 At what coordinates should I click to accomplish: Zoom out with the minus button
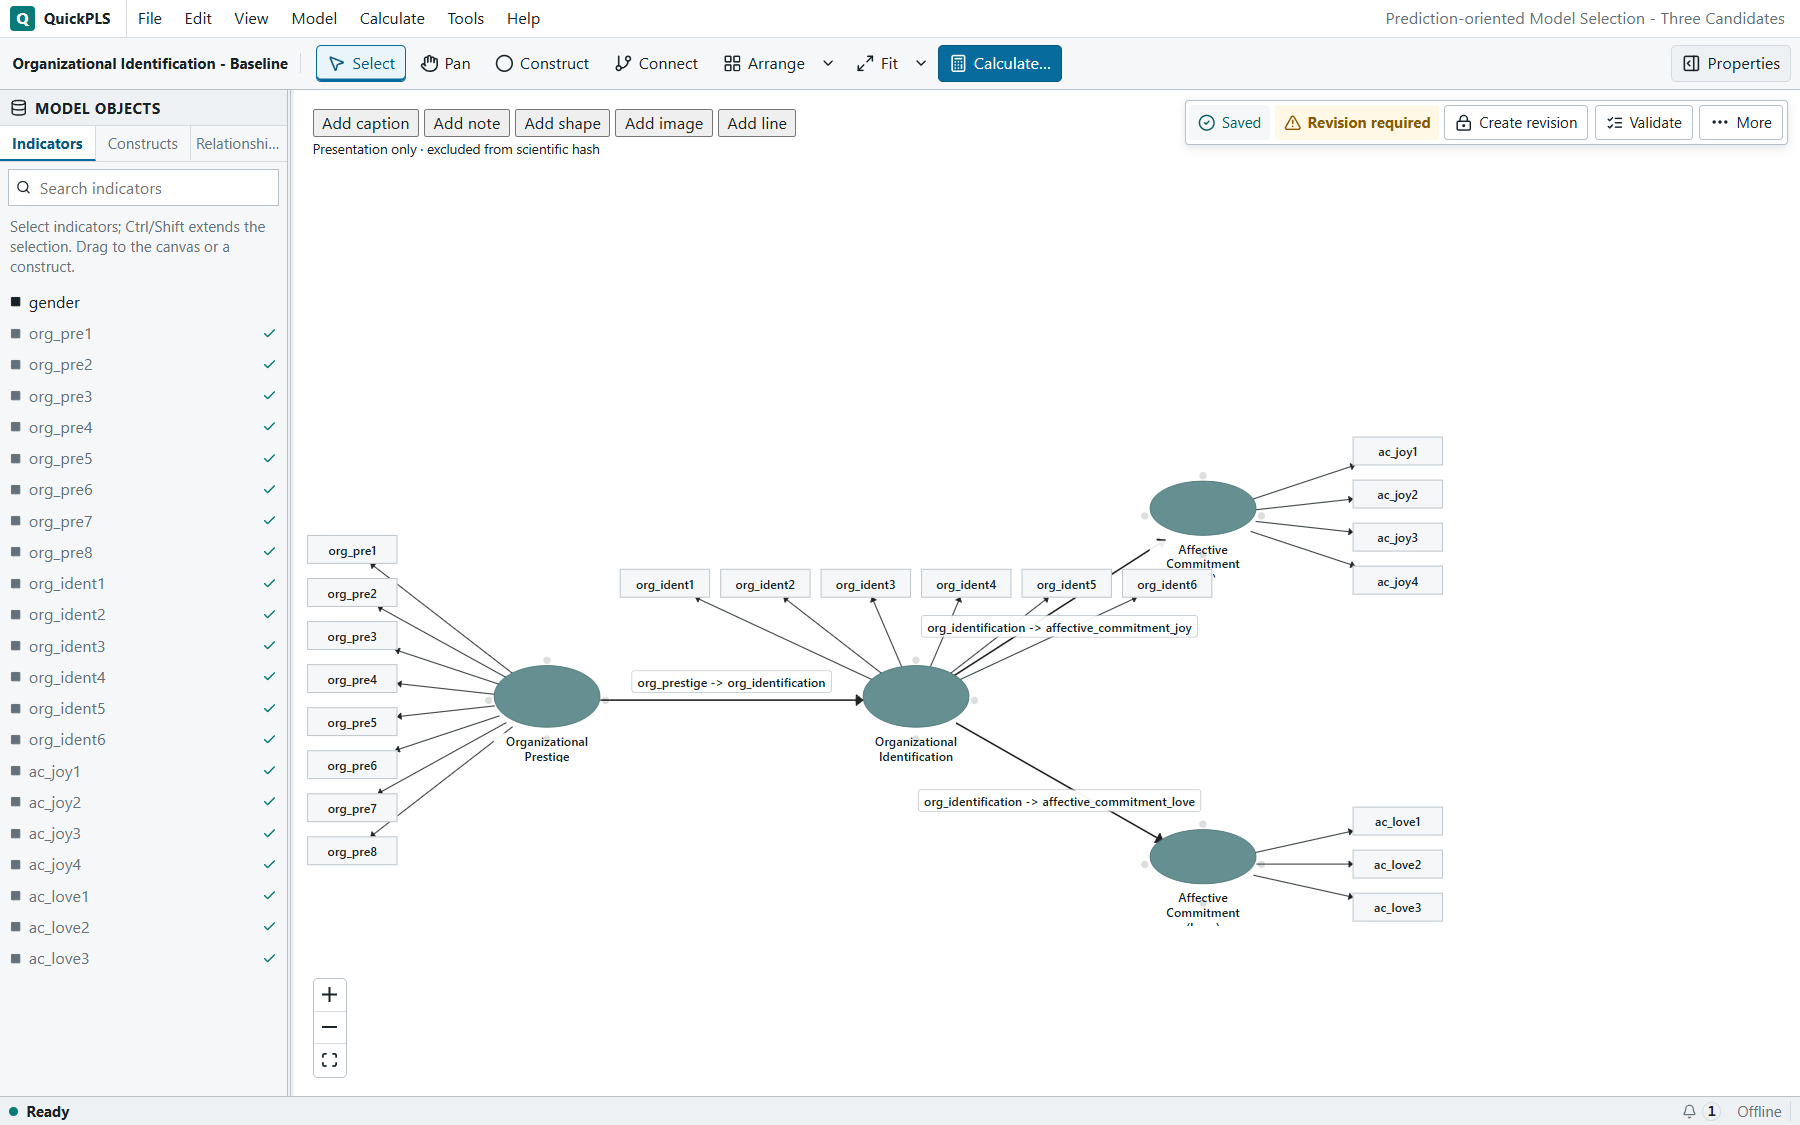tap(330, 1027)
